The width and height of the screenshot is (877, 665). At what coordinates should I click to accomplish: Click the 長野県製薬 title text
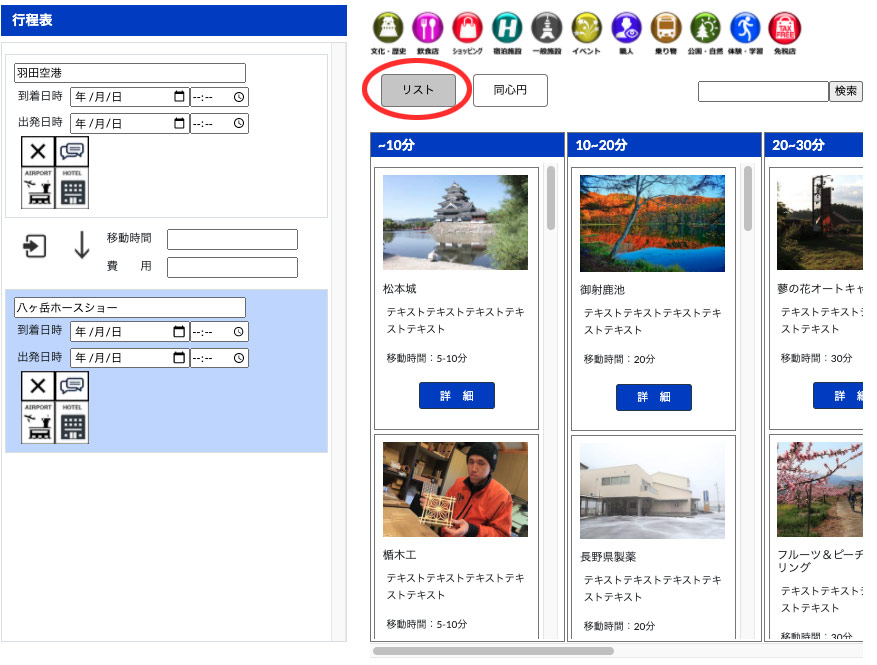pyautogui.click(x=608, y=556)
